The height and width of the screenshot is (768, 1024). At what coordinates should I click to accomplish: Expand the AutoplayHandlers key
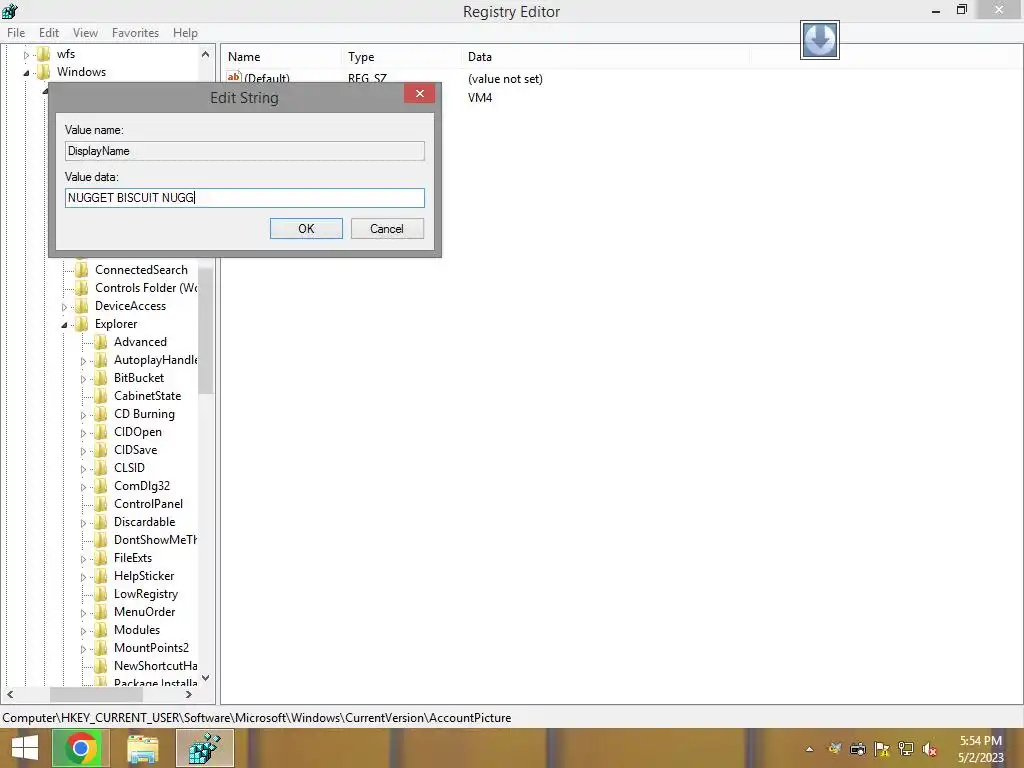coord(83,361)
